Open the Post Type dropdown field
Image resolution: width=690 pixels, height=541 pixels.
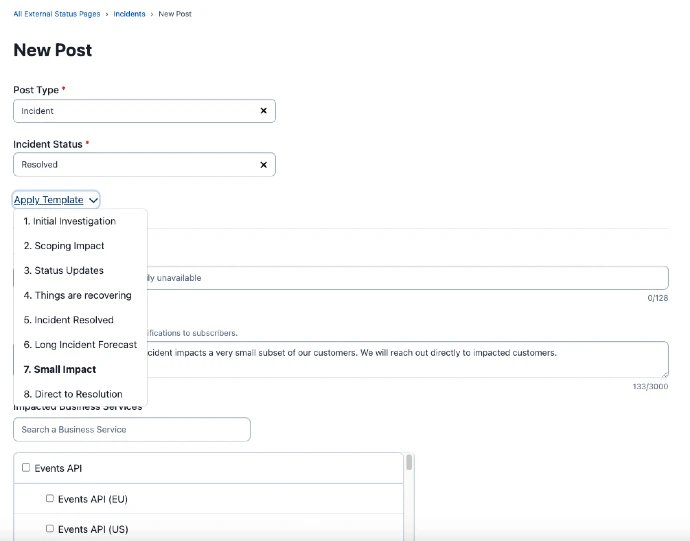144,111
